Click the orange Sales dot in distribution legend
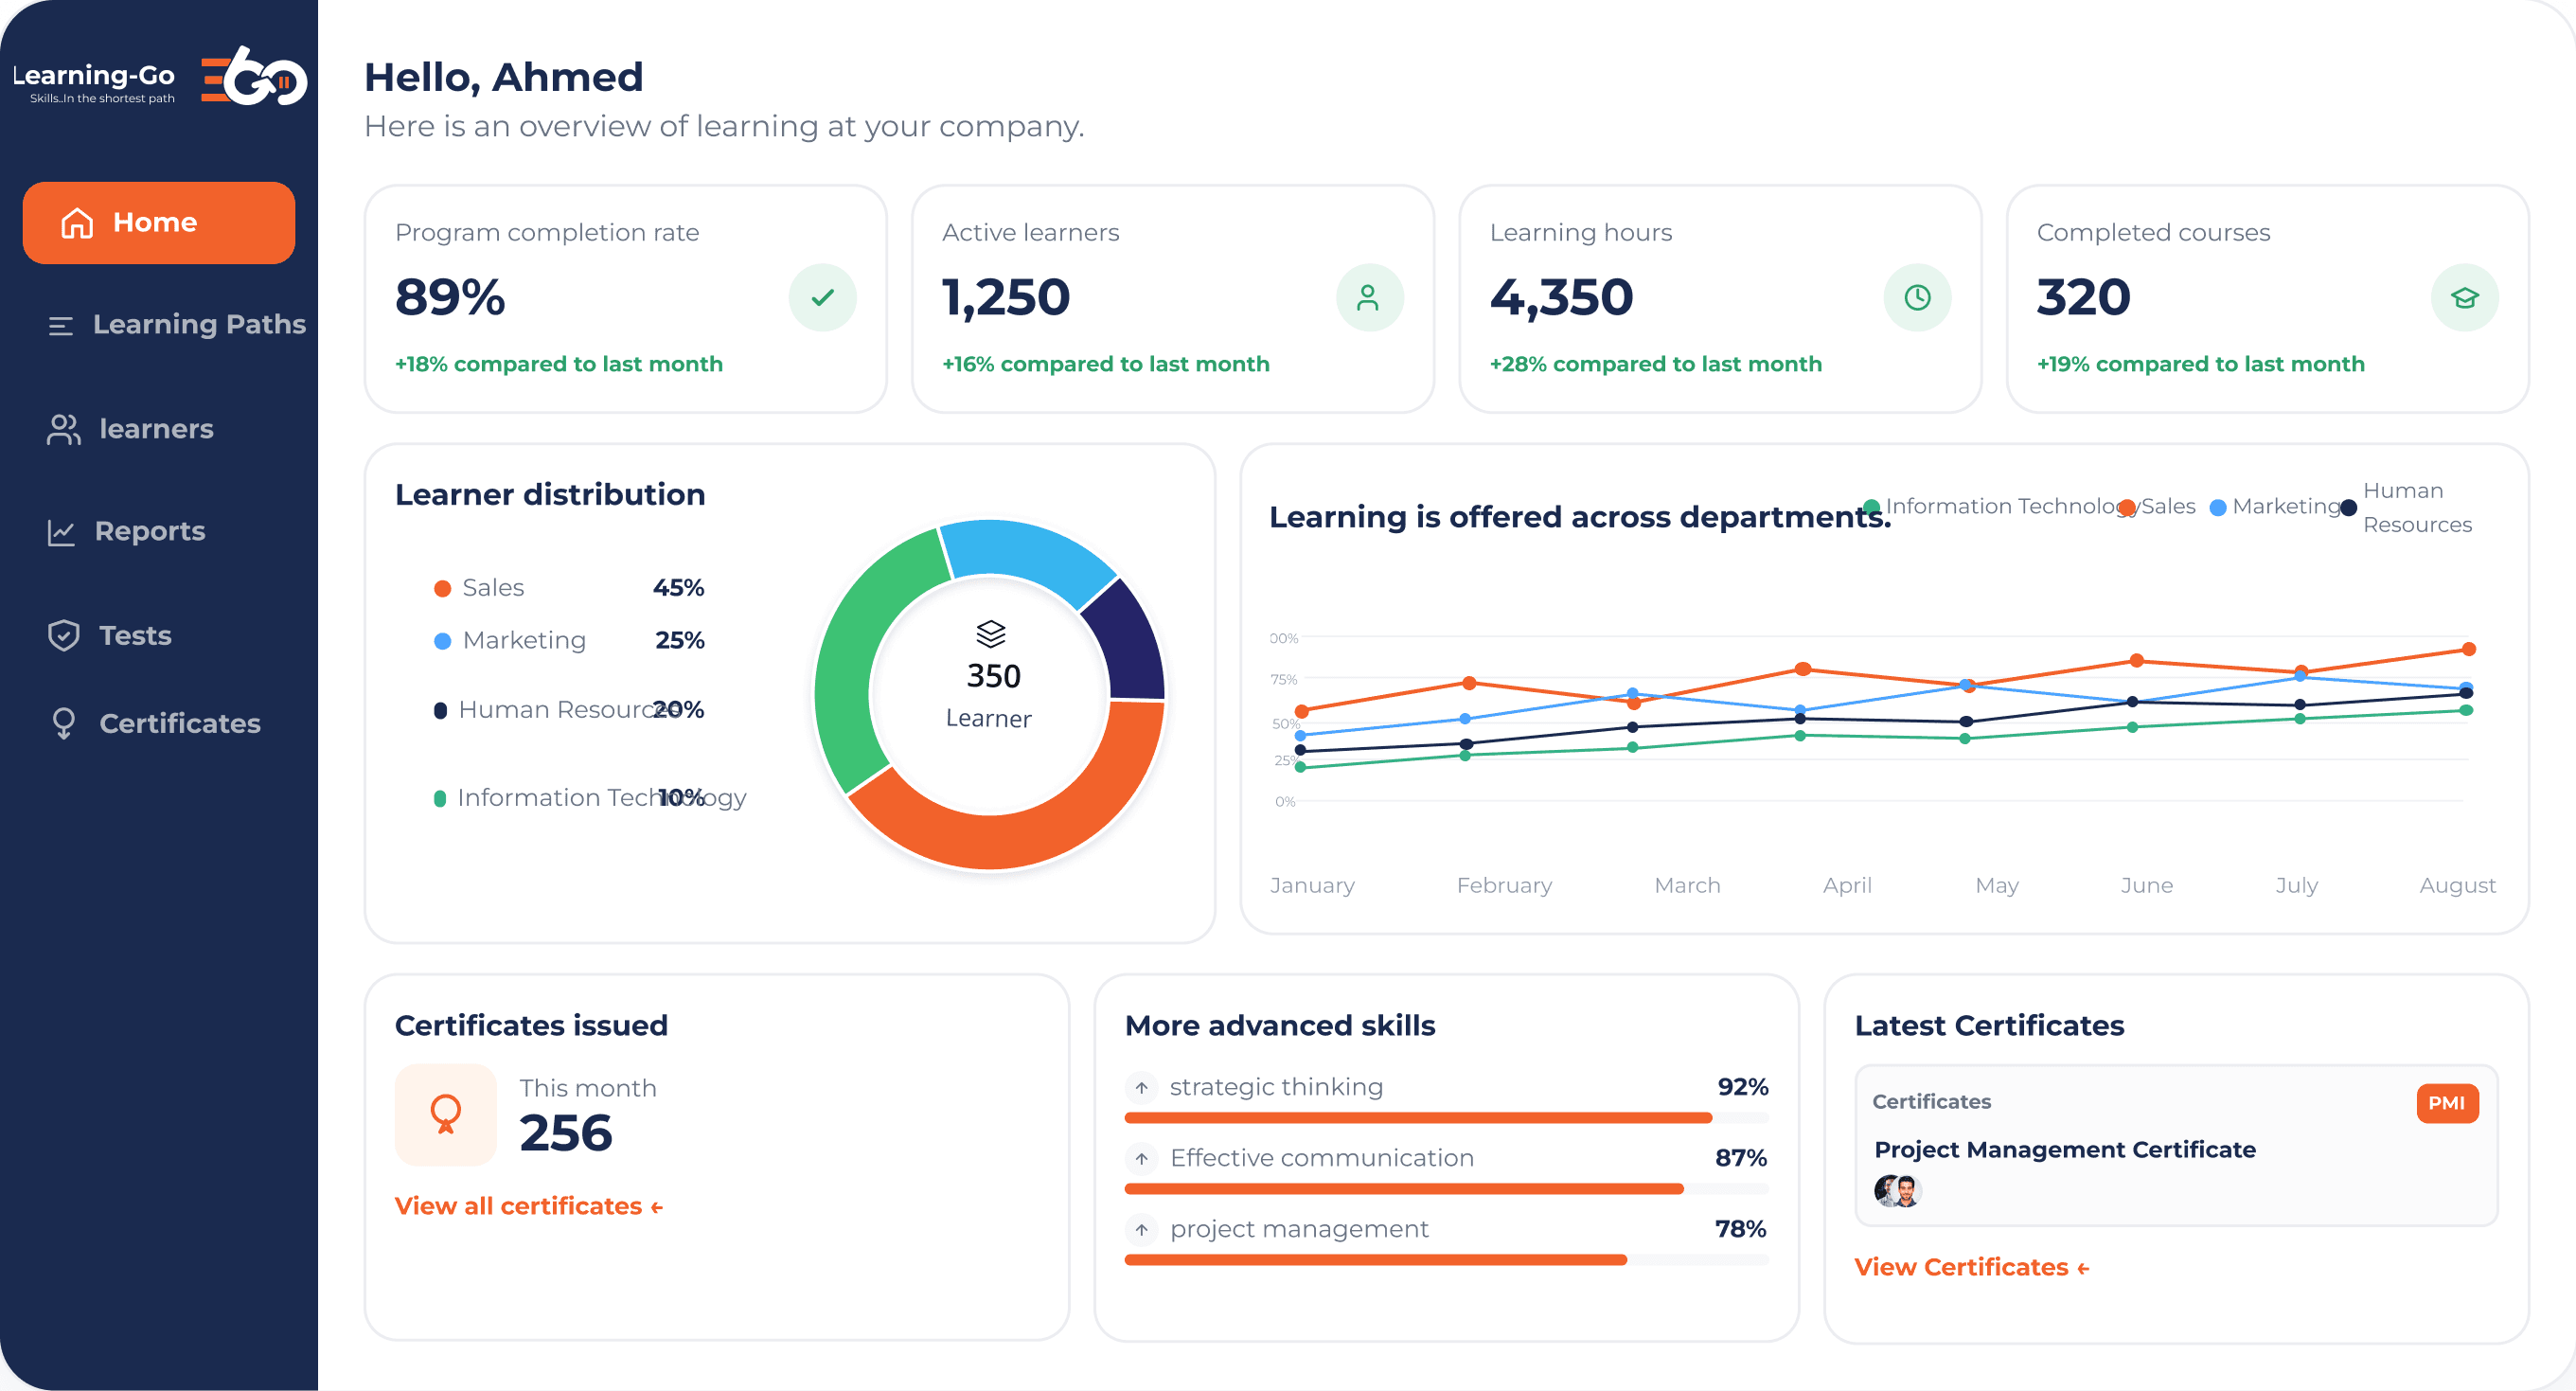The image size is (2576, 1391). [x=442, y=589]
